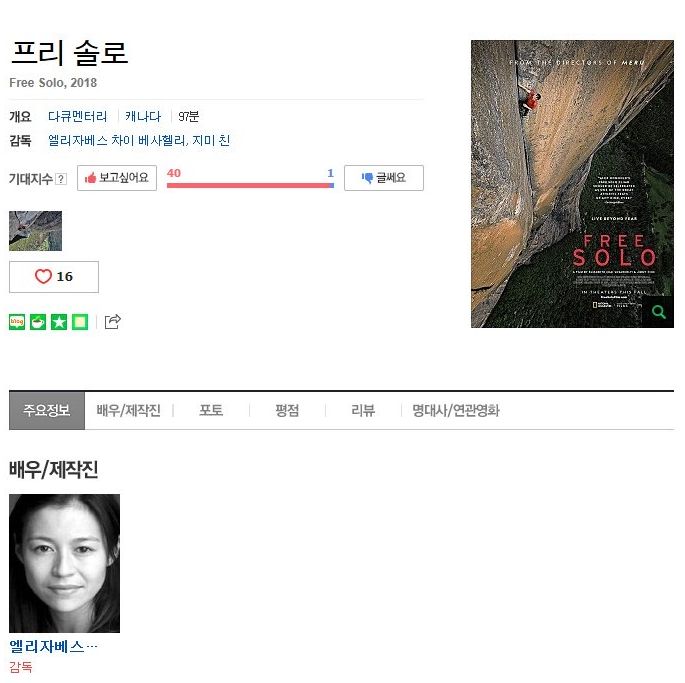
Task: Vote 보고싶어요 thumbs-up button
Action: (x=117, y=178)
